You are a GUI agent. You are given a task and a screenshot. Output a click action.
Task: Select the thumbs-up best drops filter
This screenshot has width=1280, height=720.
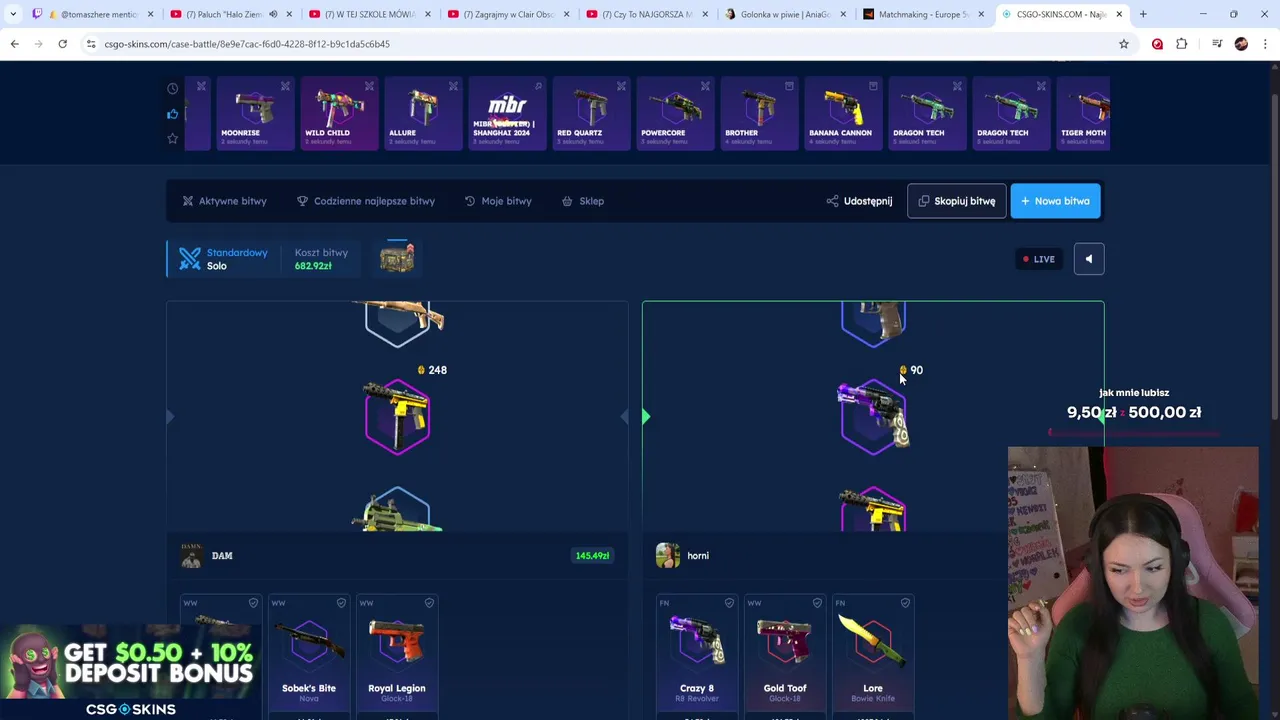coord(173,114)
